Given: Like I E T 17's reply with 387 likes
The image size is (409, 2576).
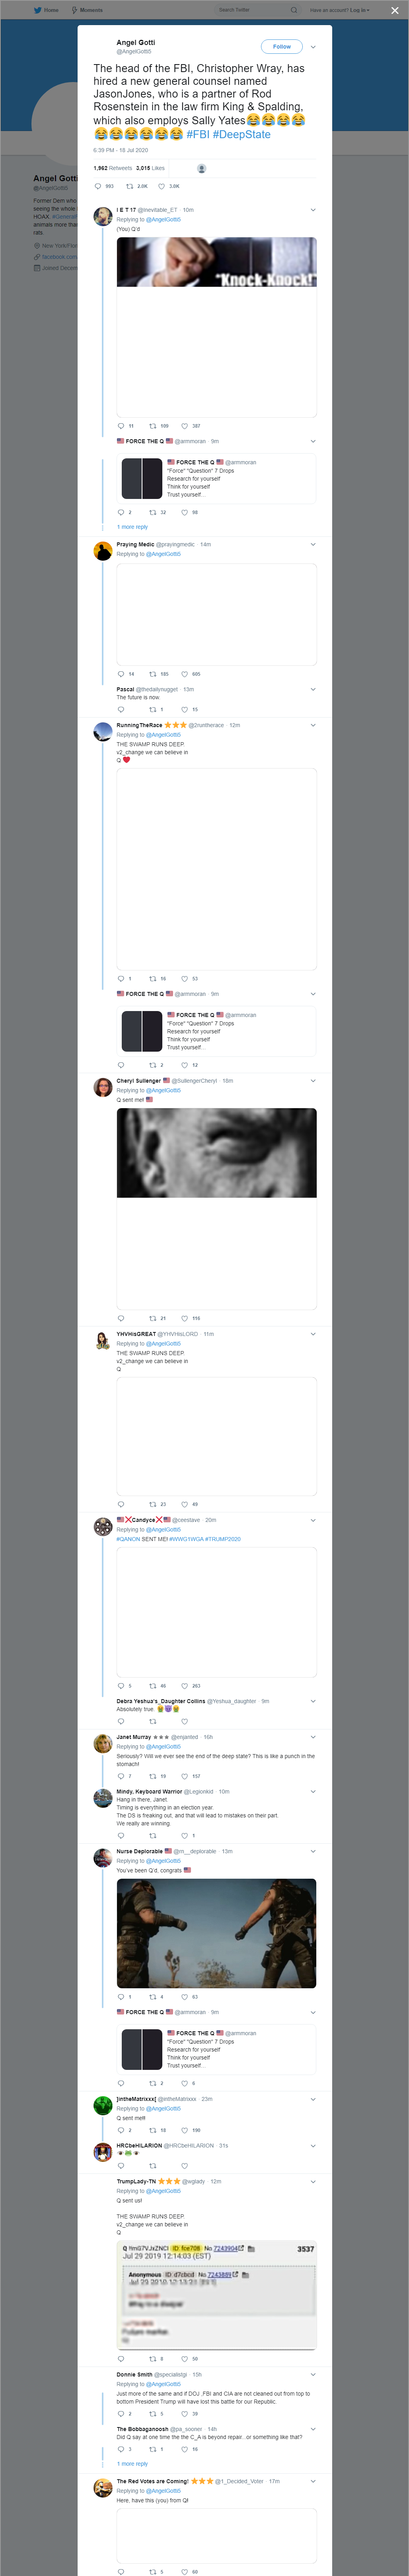Looking at the screenshot, I should click(184, 426).
